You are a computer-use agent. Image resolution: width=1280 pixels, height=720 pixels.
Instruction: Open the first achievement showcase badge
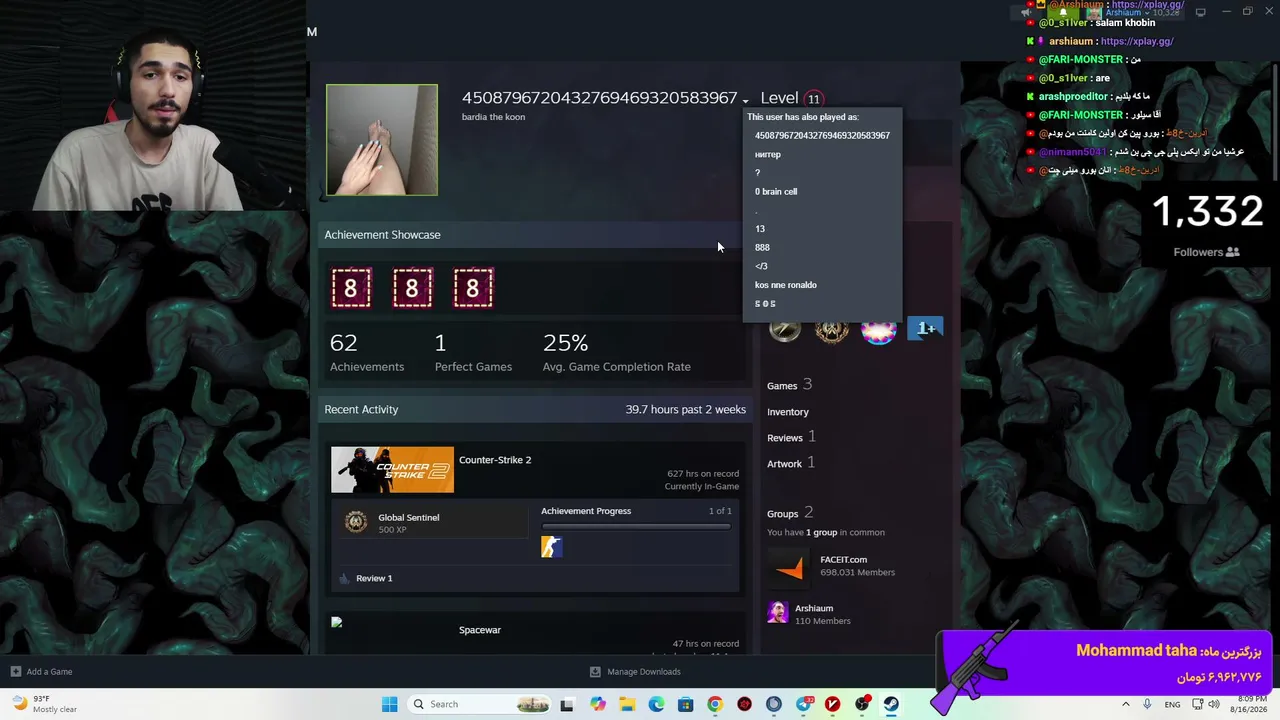[351, 288]
